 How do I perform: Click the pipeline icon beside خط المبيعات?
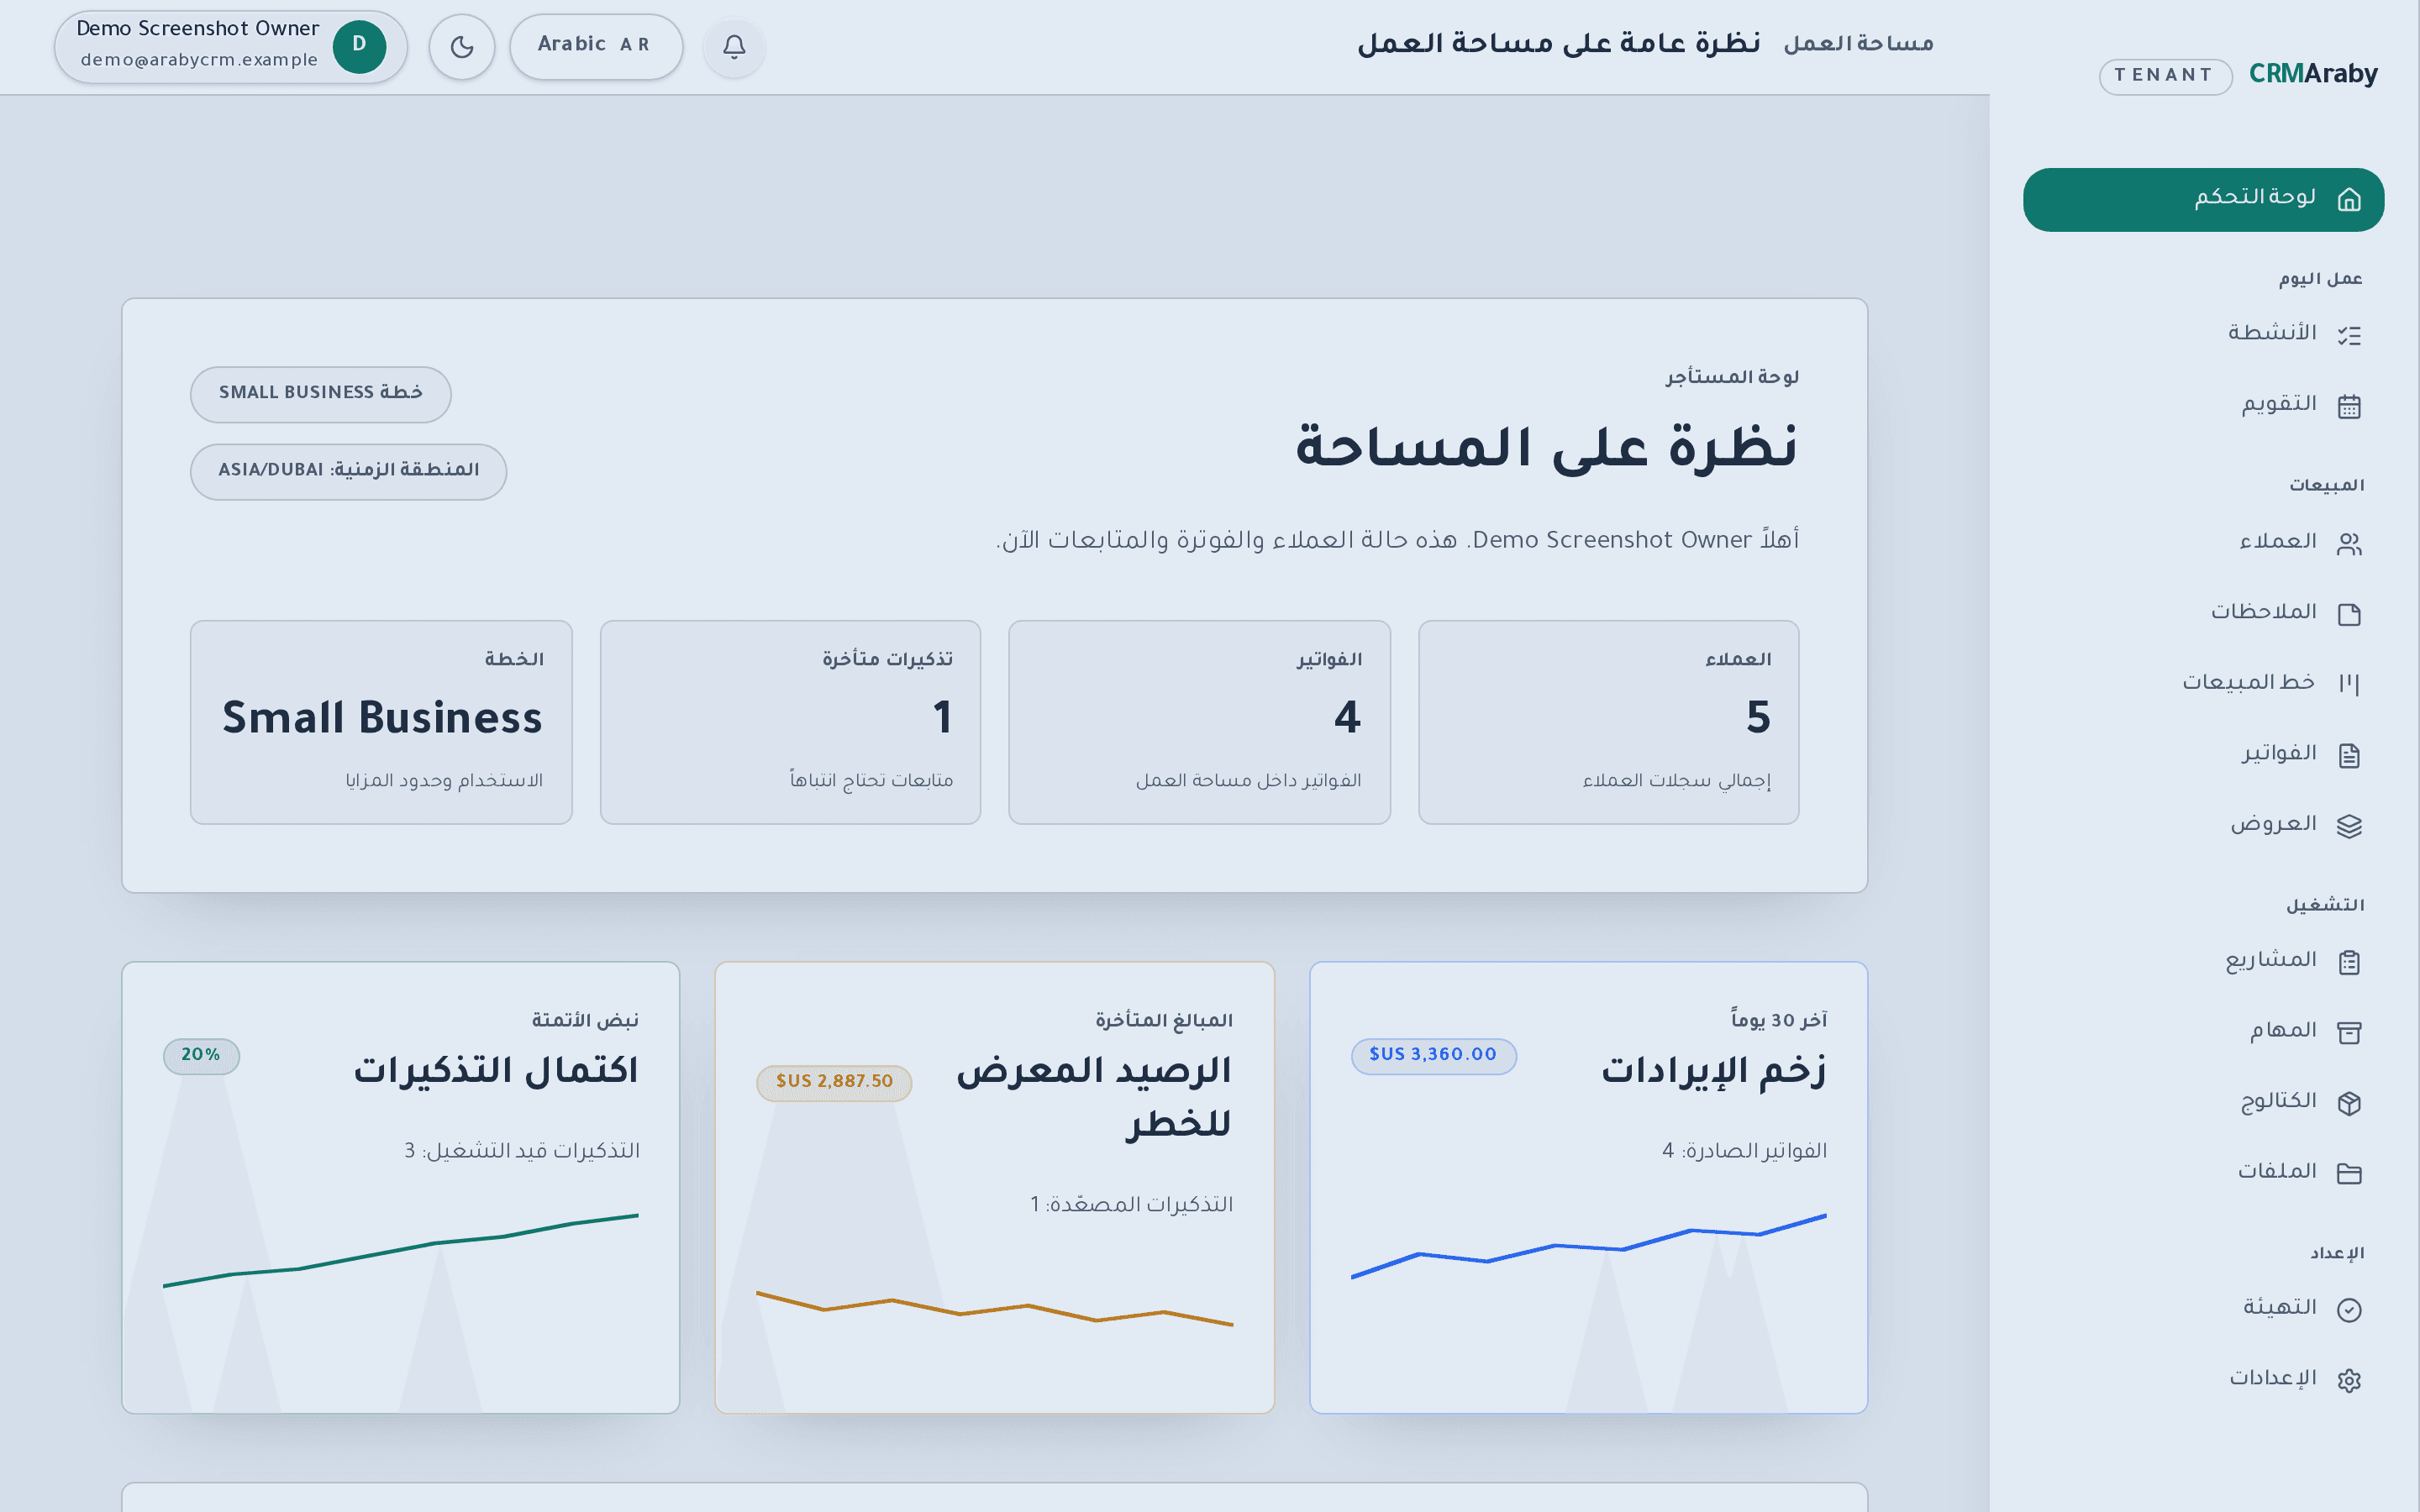click(2349, 684)
